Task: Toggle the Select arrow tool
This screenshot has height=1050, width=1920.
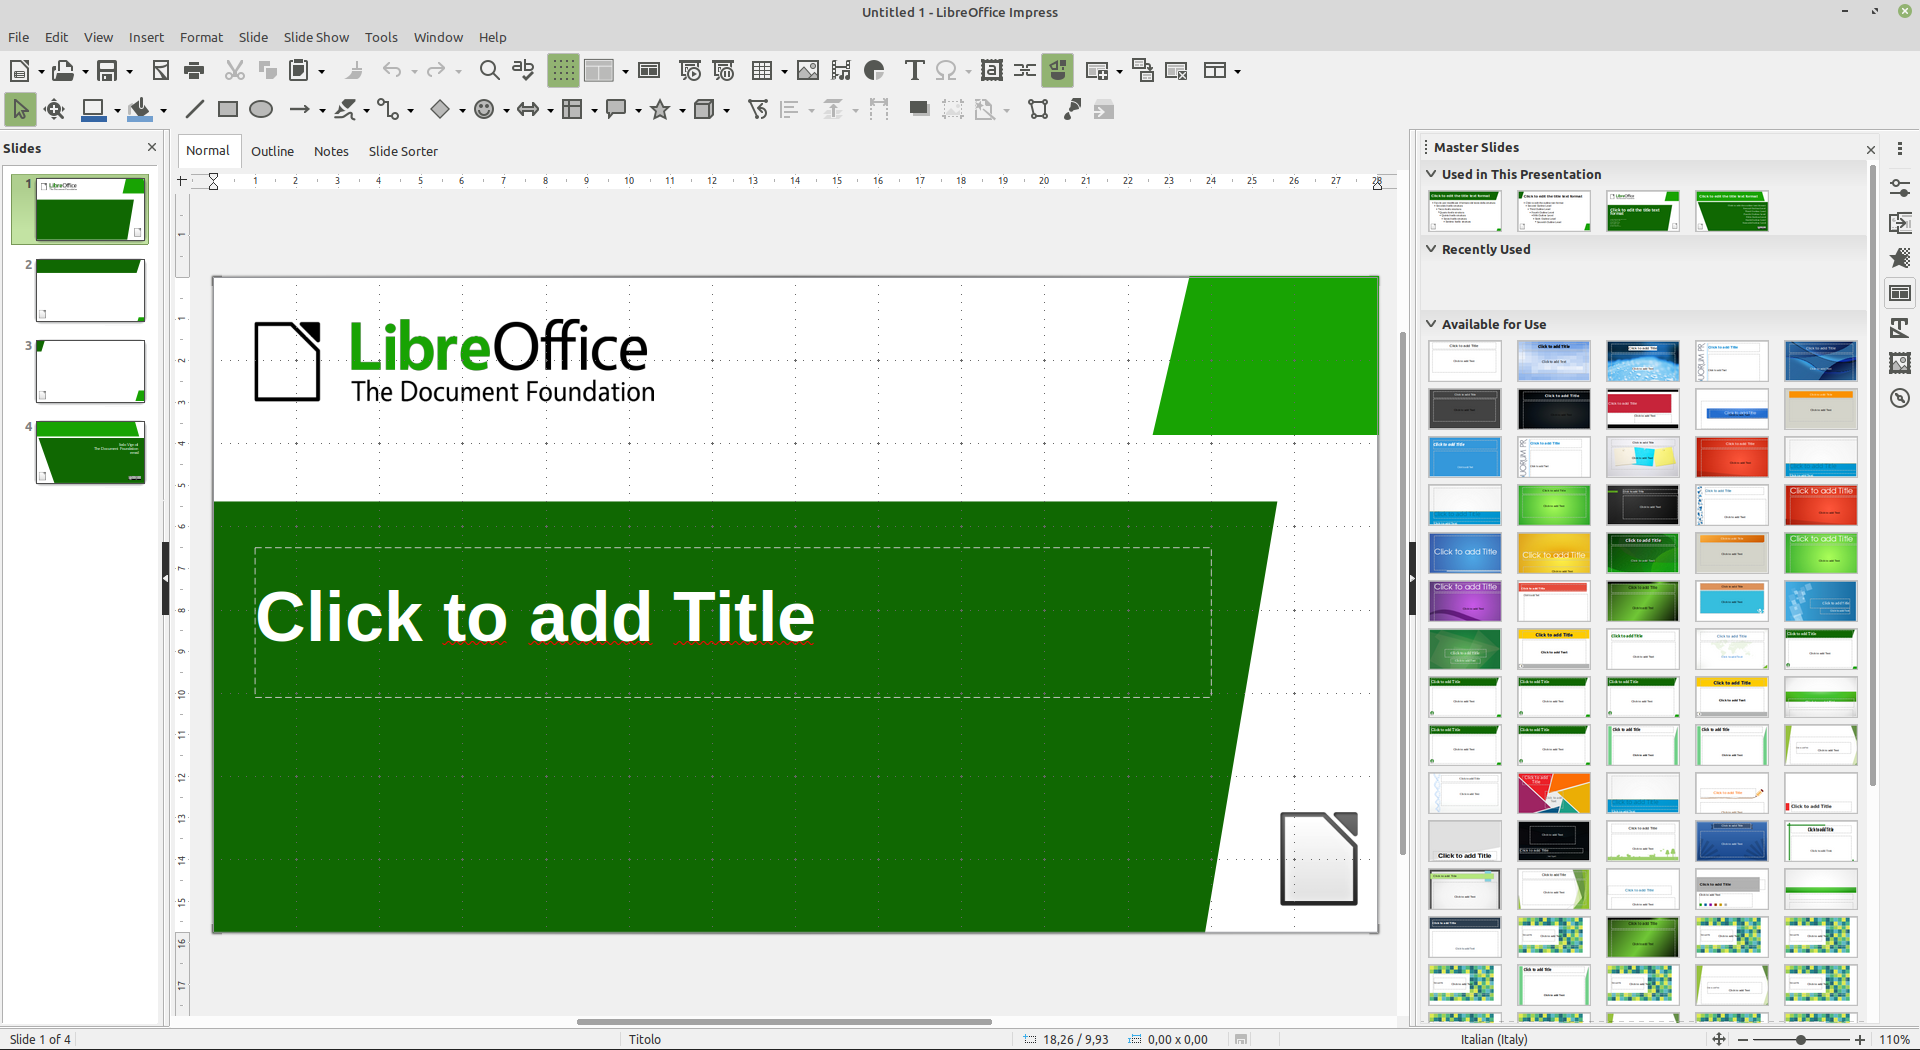Action: pyautogui.click(x=20, y=110)
